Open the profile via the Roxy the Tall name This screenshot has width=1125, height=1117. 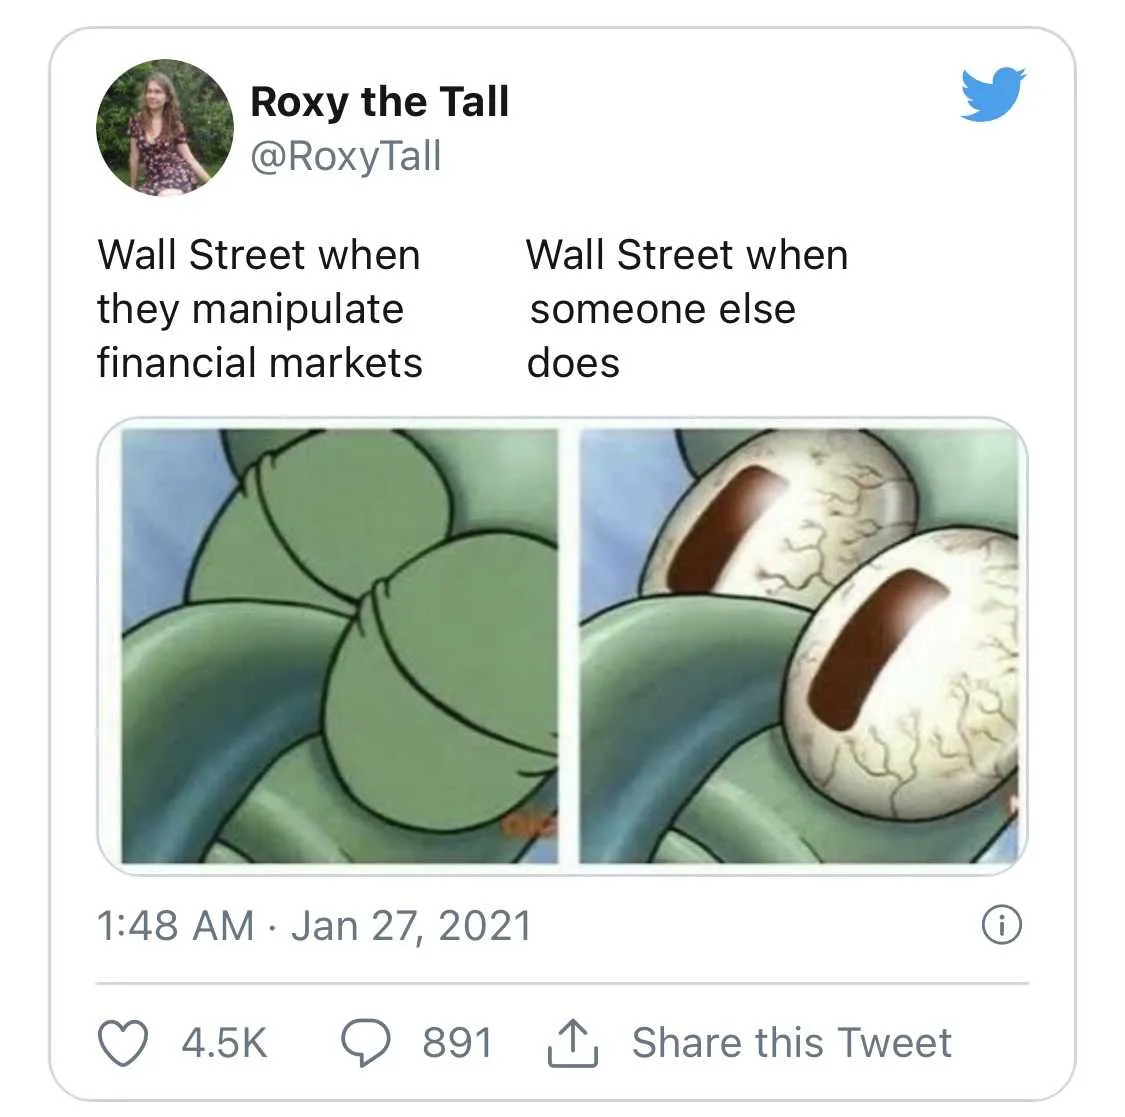click(x=380, y=100)
